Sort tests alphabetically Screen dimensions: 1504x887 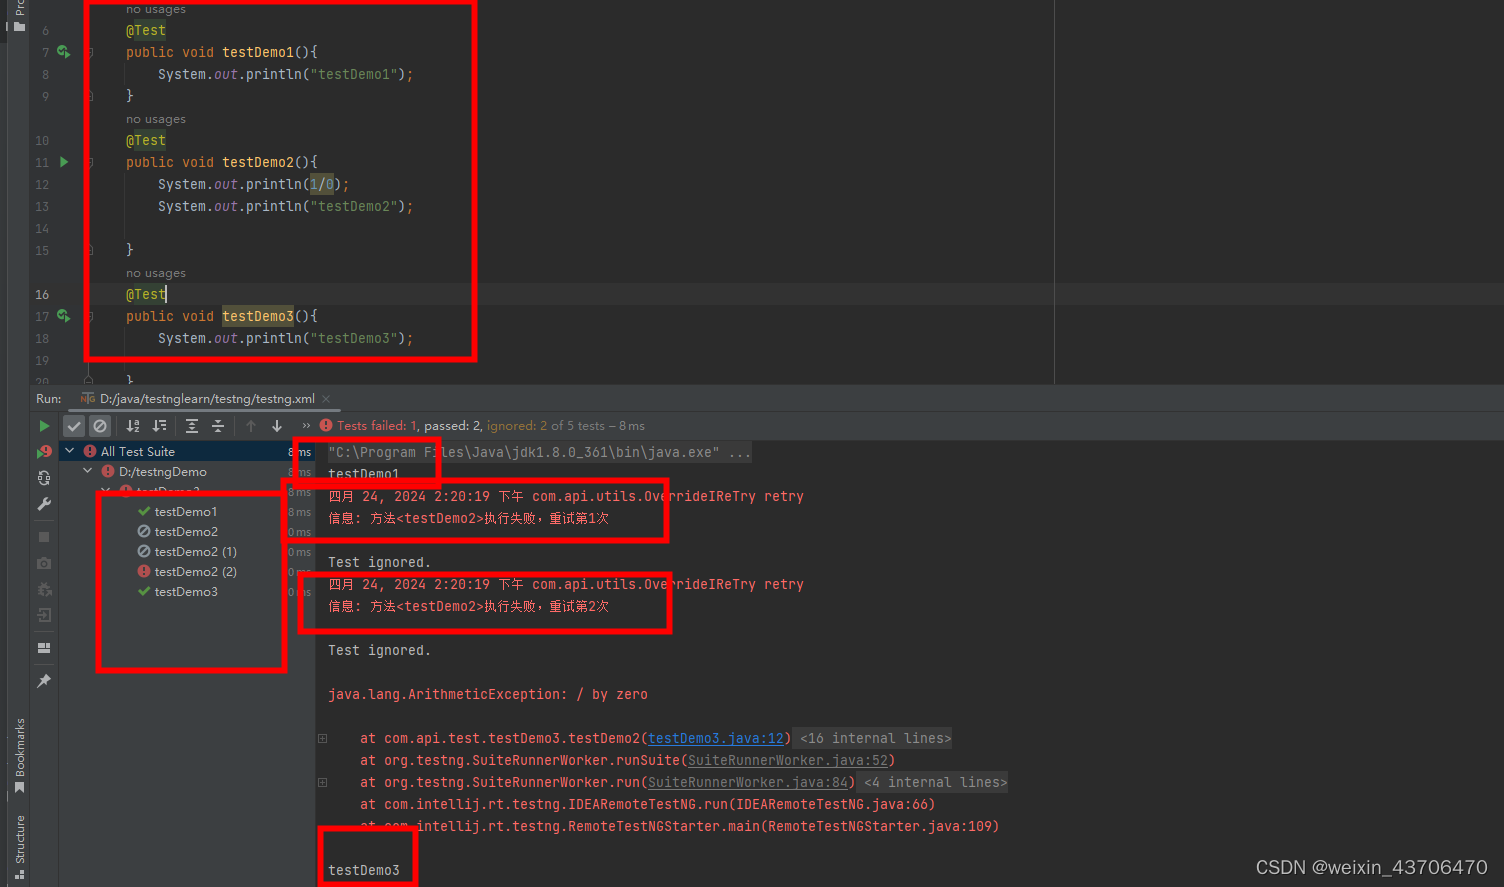click(x=133, y=426)
